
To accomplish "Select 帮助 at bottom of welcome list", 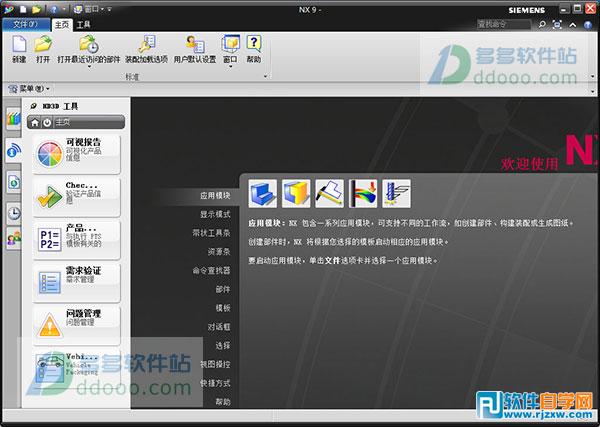I will click(223, 402).
